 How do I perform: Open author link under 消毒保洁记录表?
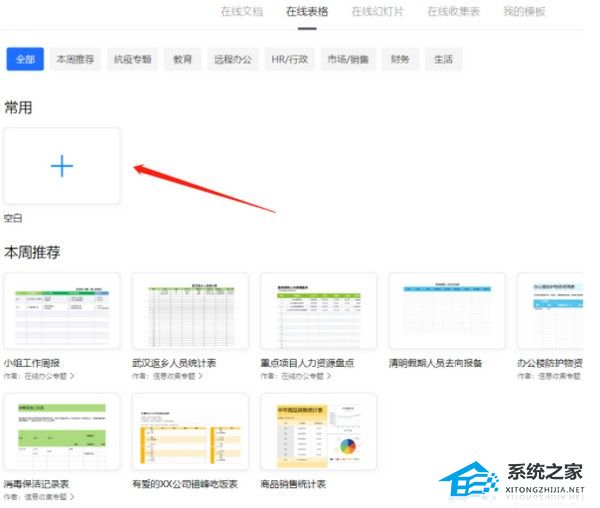[x=39, y=497]
